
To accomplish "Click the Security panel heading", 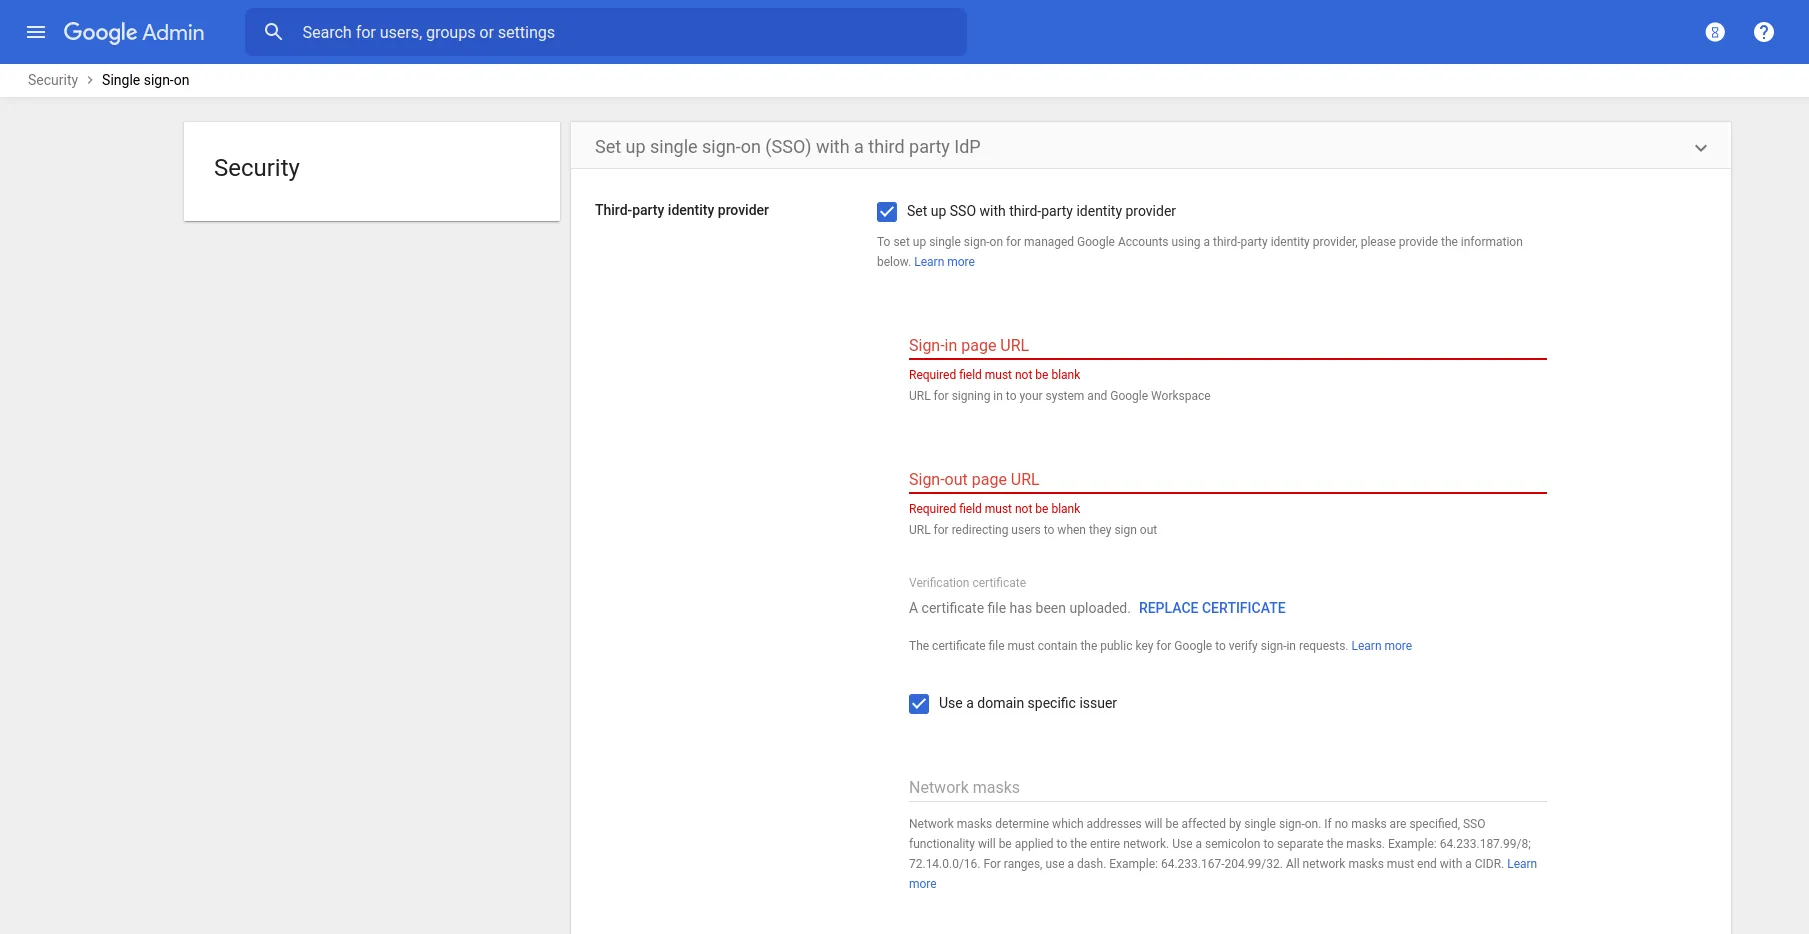I will click(256, 167).
